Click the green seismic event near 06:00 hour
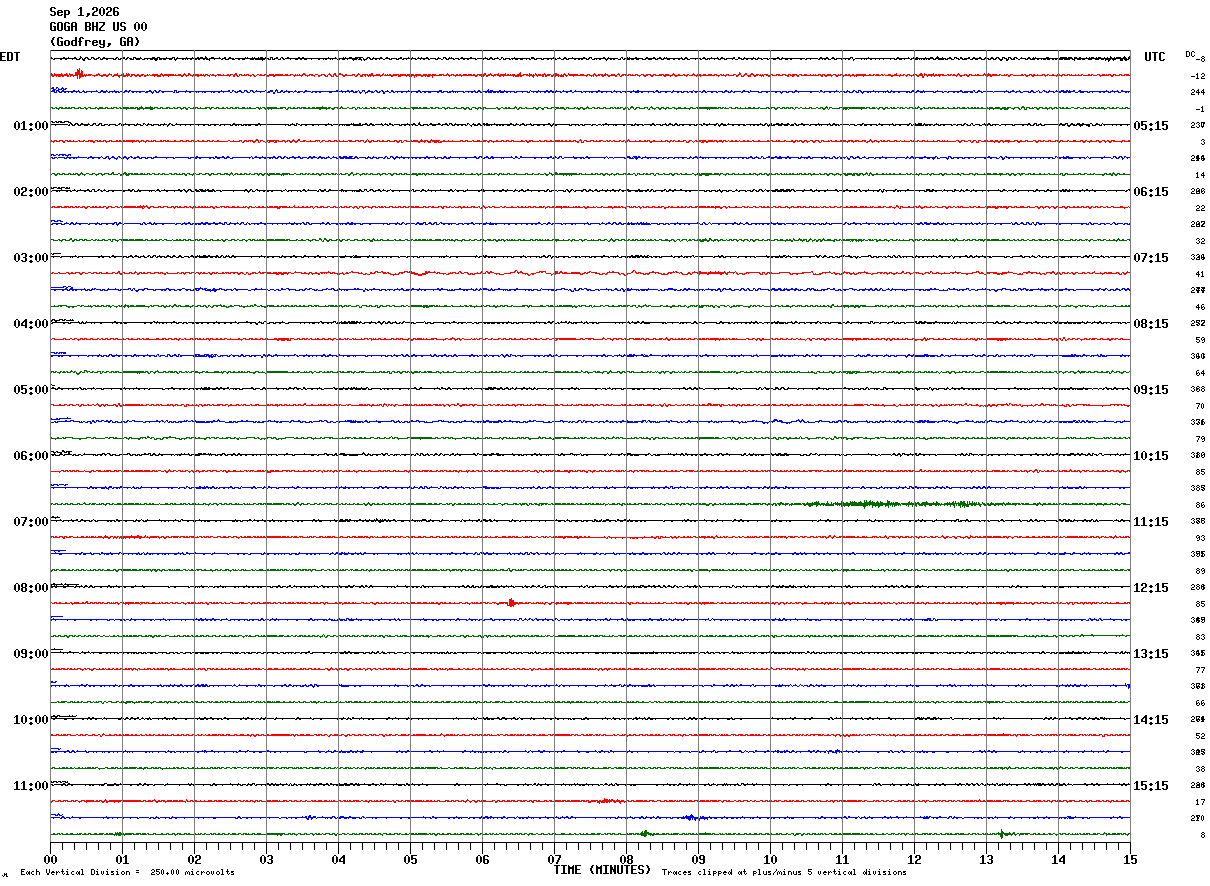Viewport: 1210px width, 886px height. pyautogui.click(x=895, y=504)
